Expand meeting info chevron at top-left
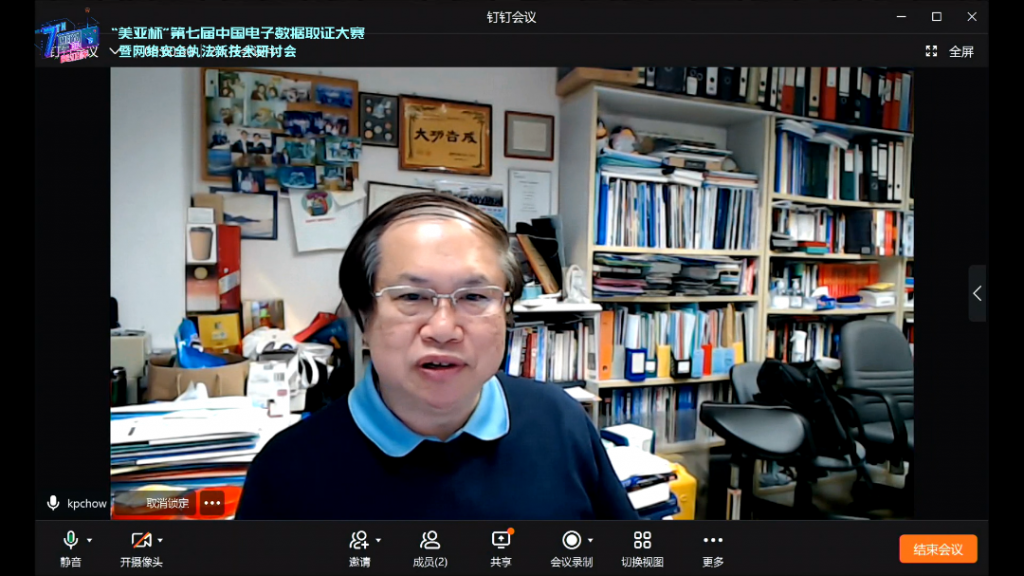 click(114, 51)
